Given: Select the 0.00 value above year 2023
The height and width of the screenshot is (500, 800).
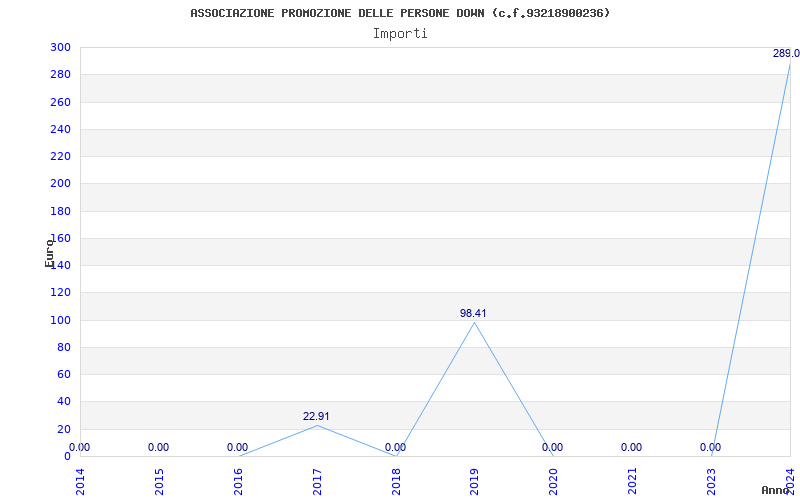Looking at the screenshot, I should pyautogui.click(x=711, y=447).
